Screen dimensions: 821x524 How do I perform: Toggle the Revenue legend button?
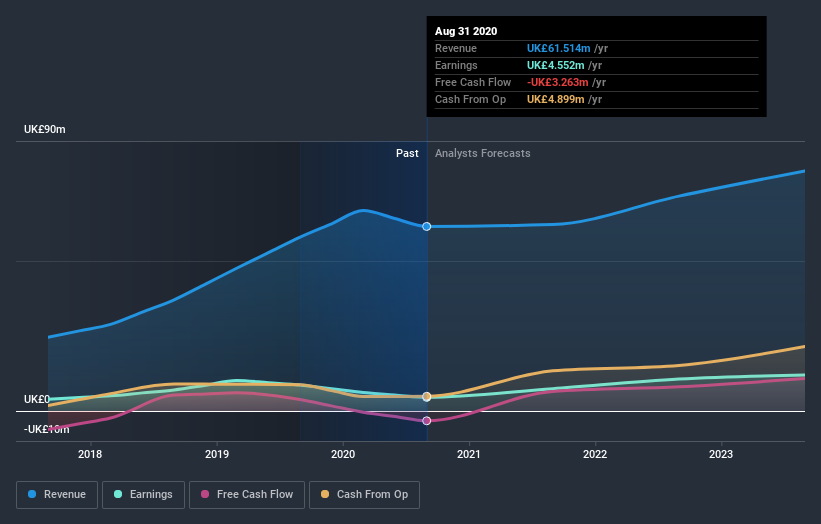click(57, 495)
